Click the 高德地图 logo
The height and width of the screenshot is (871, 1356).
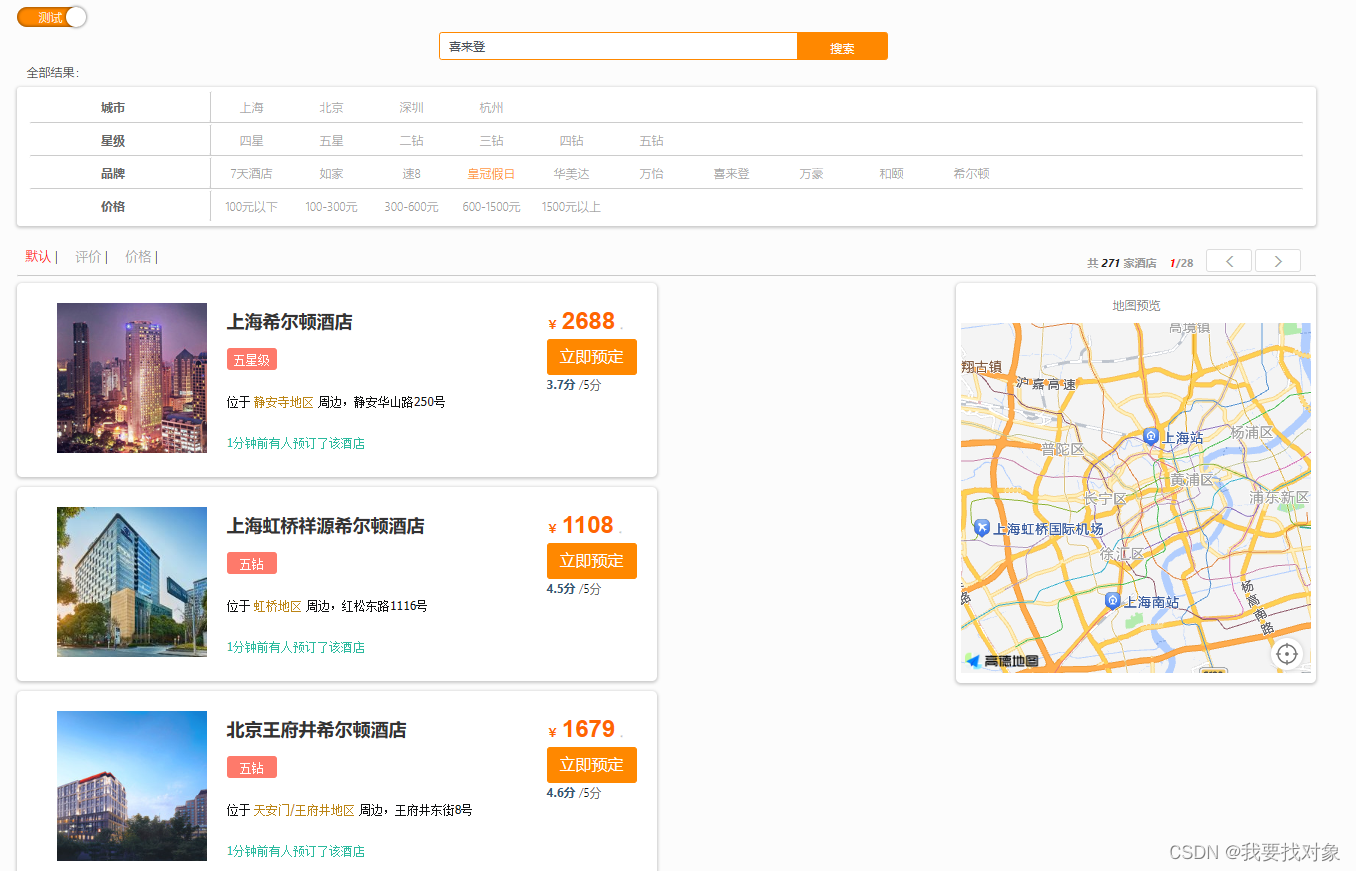point(1002,661)
